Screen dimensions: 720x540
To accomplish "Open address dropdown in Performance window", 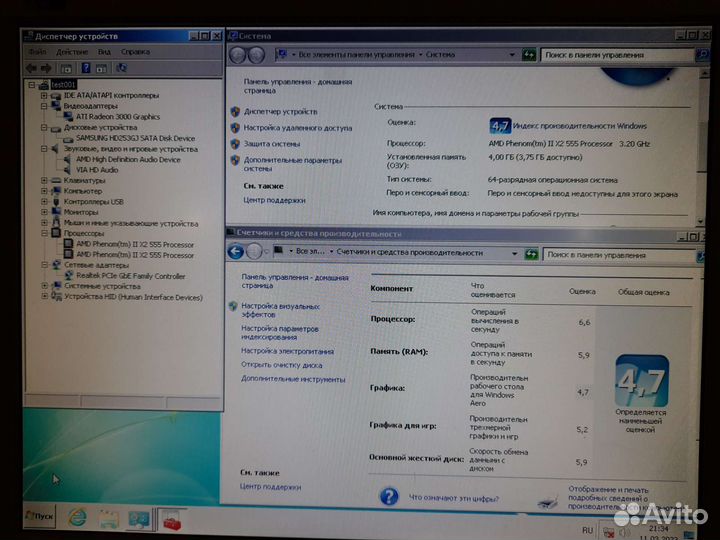I will pos(514,253).
